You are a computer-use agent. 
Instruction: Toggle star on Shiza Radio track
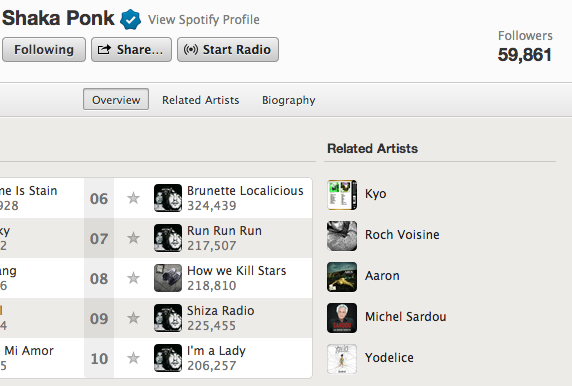[x=134, y=318]
